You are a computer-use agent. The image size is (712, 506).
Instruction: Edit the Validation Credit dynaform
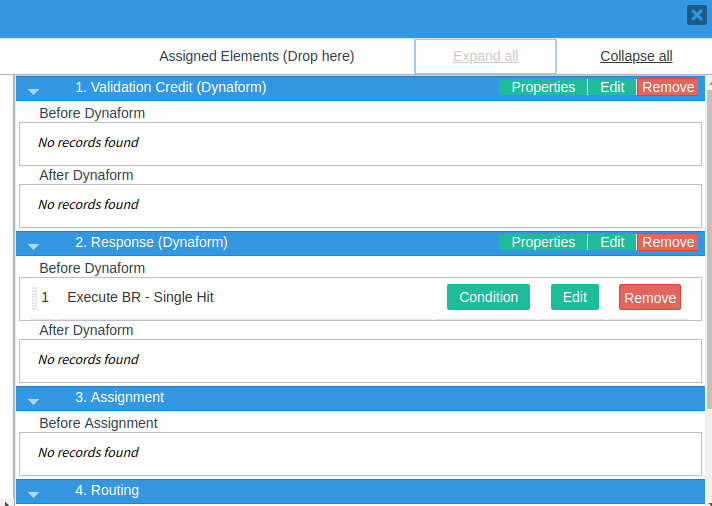tap(612, 88)
